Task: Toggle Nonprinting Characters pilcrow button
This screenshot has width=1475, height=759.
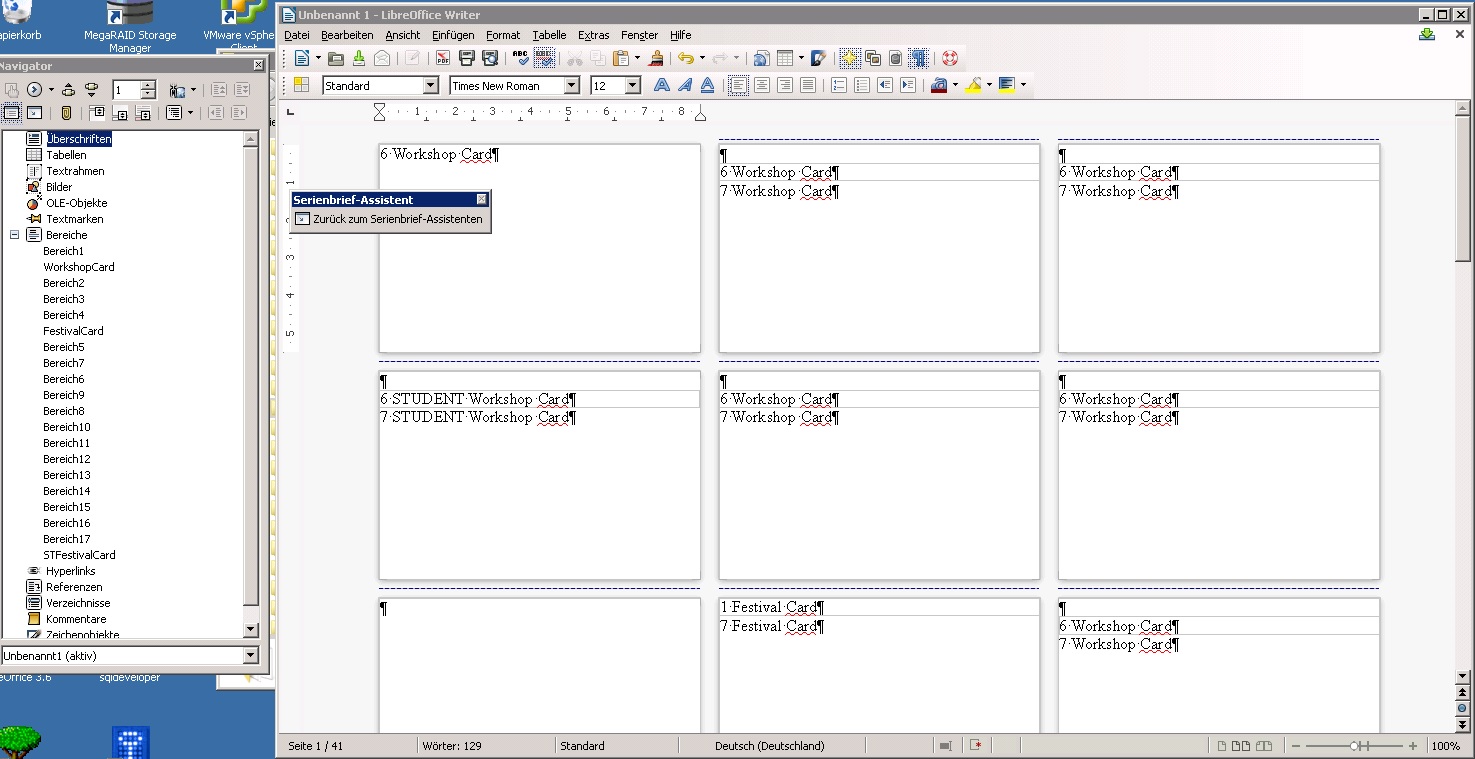Action: coord(918,58)
